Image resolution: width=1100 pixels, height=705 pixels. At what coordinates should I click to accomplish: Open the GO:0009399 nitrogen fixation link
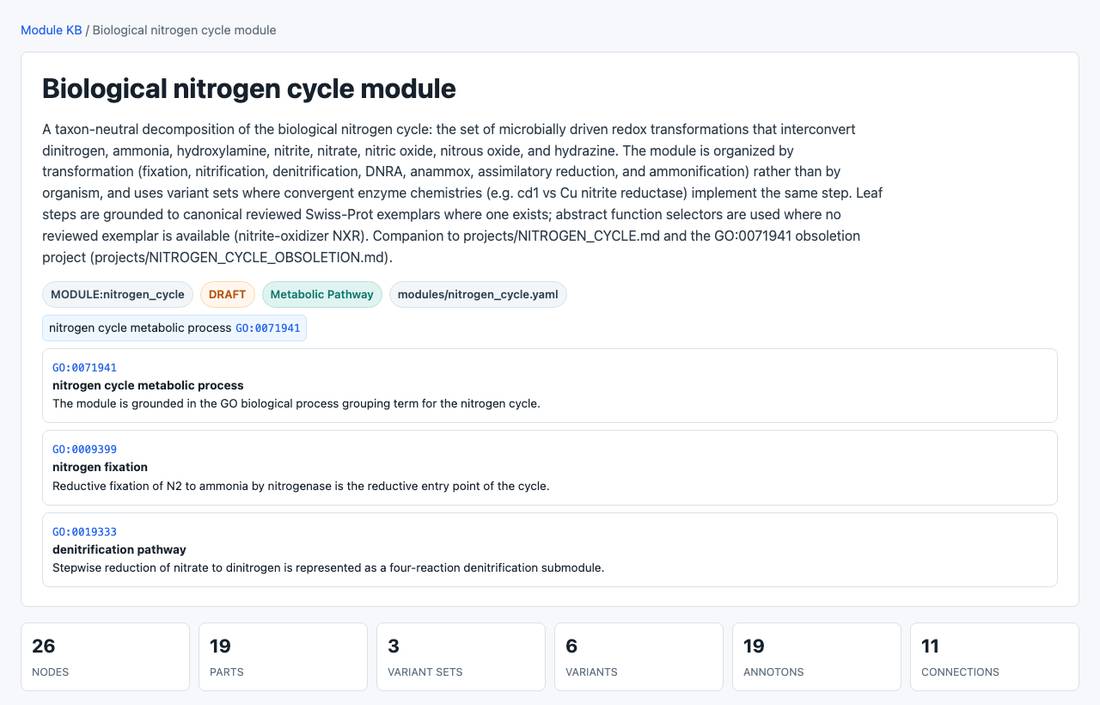84,450
